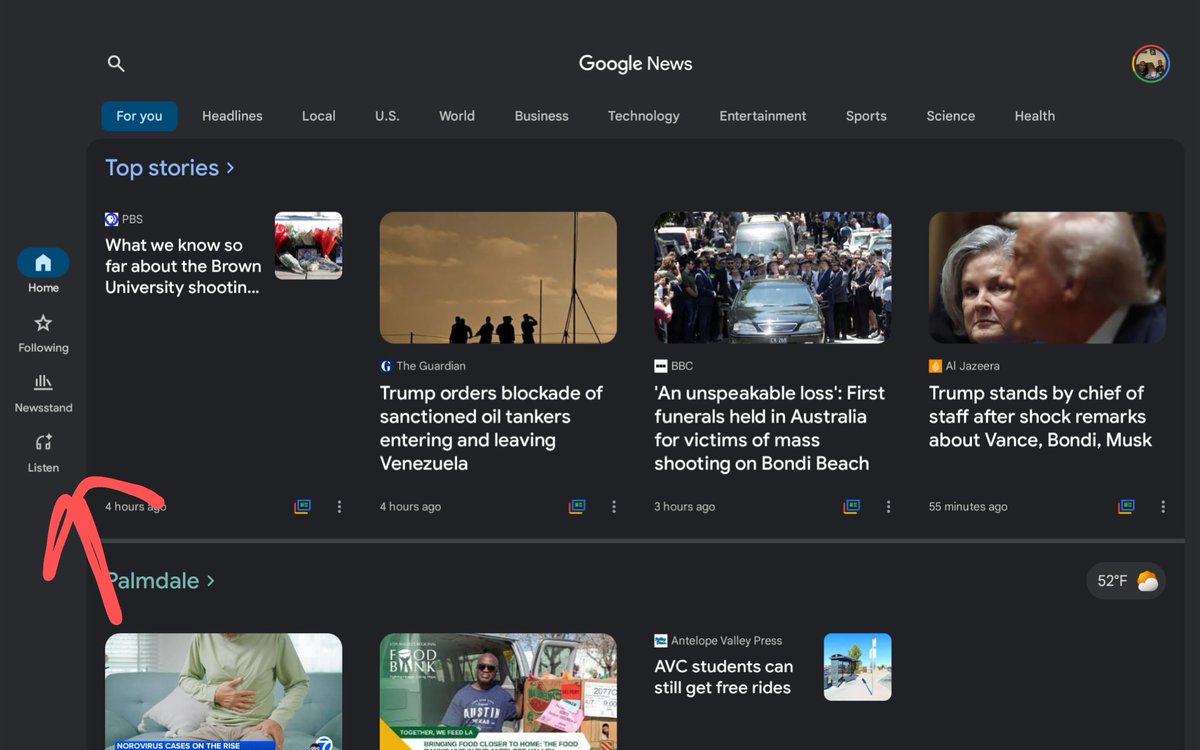Open the AVC free rides article

(724, 677)
